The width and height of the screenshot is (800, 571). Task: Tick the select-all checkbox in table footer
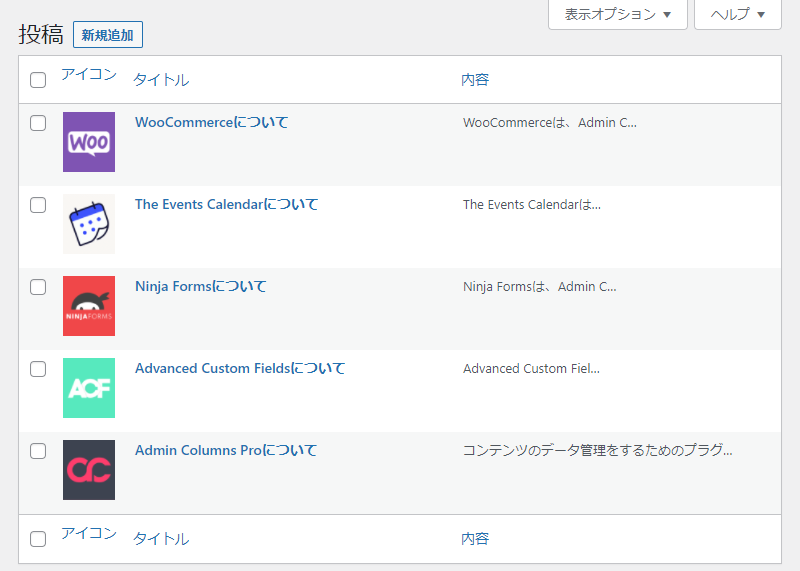[x=38, y=539]
